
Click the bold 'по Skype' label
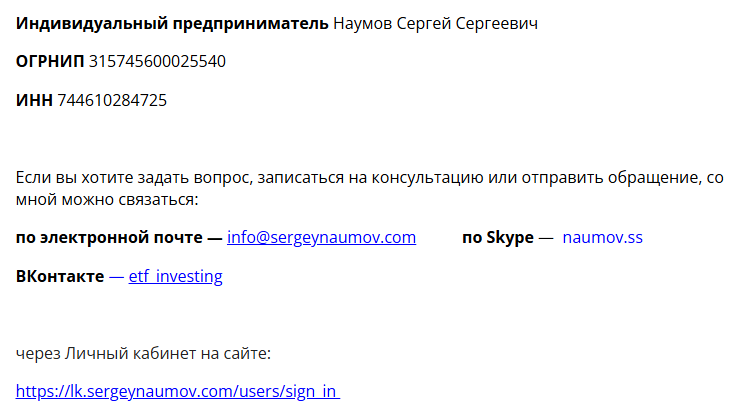point(497,238)
